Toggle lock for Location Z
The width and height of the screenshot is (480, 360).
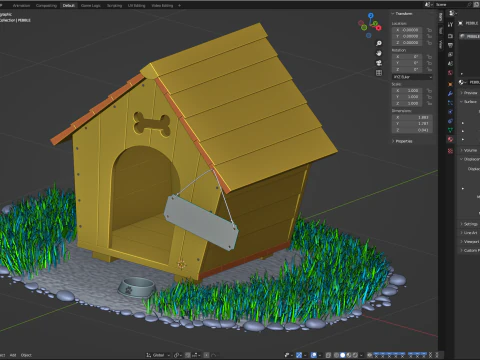point(429,43)
